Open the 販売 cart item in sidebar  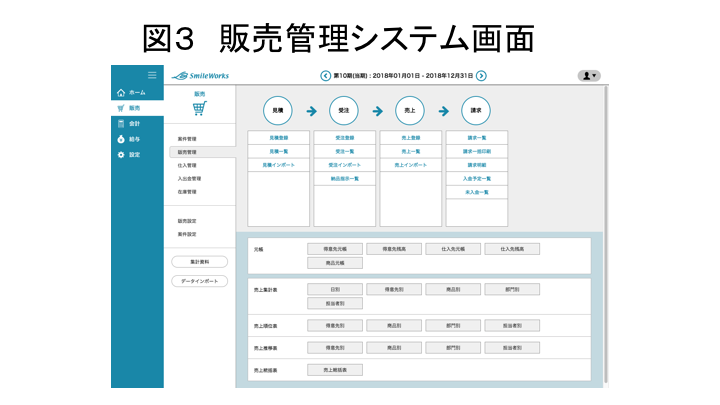137,108
